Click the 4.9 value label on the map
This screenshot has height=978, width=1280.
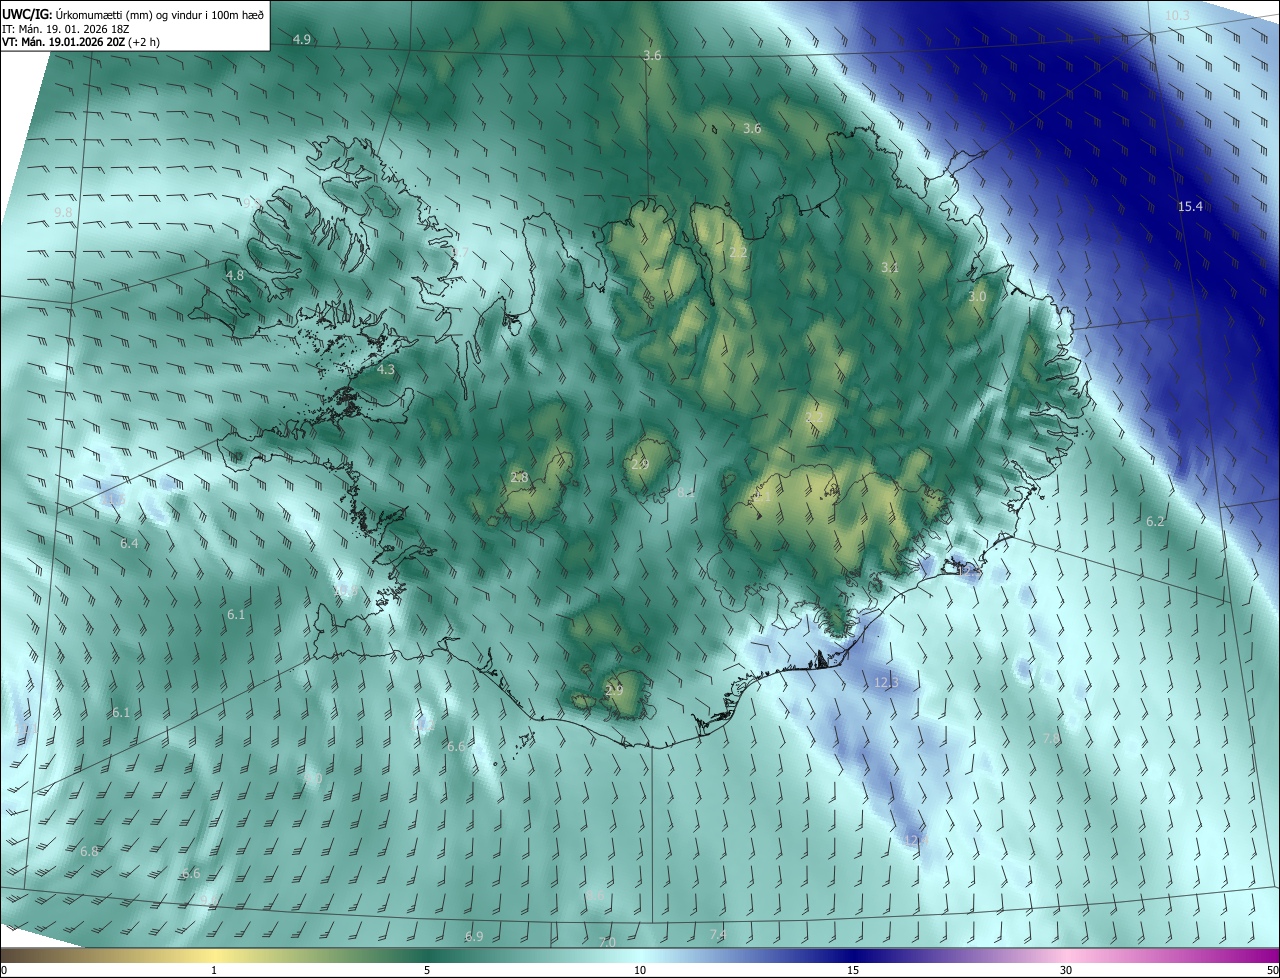click(302, 39)
